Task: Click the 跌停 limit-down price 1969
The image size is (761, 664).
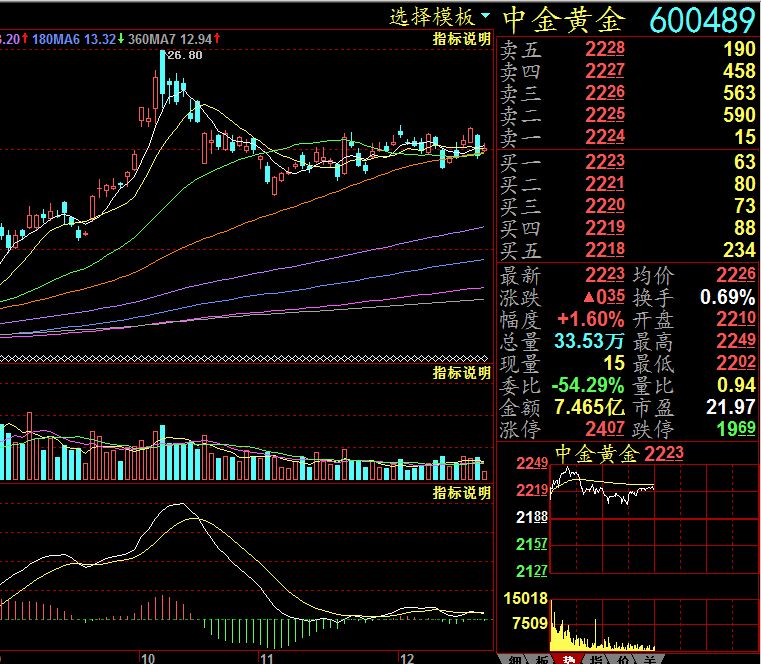Action: [736, 429]
